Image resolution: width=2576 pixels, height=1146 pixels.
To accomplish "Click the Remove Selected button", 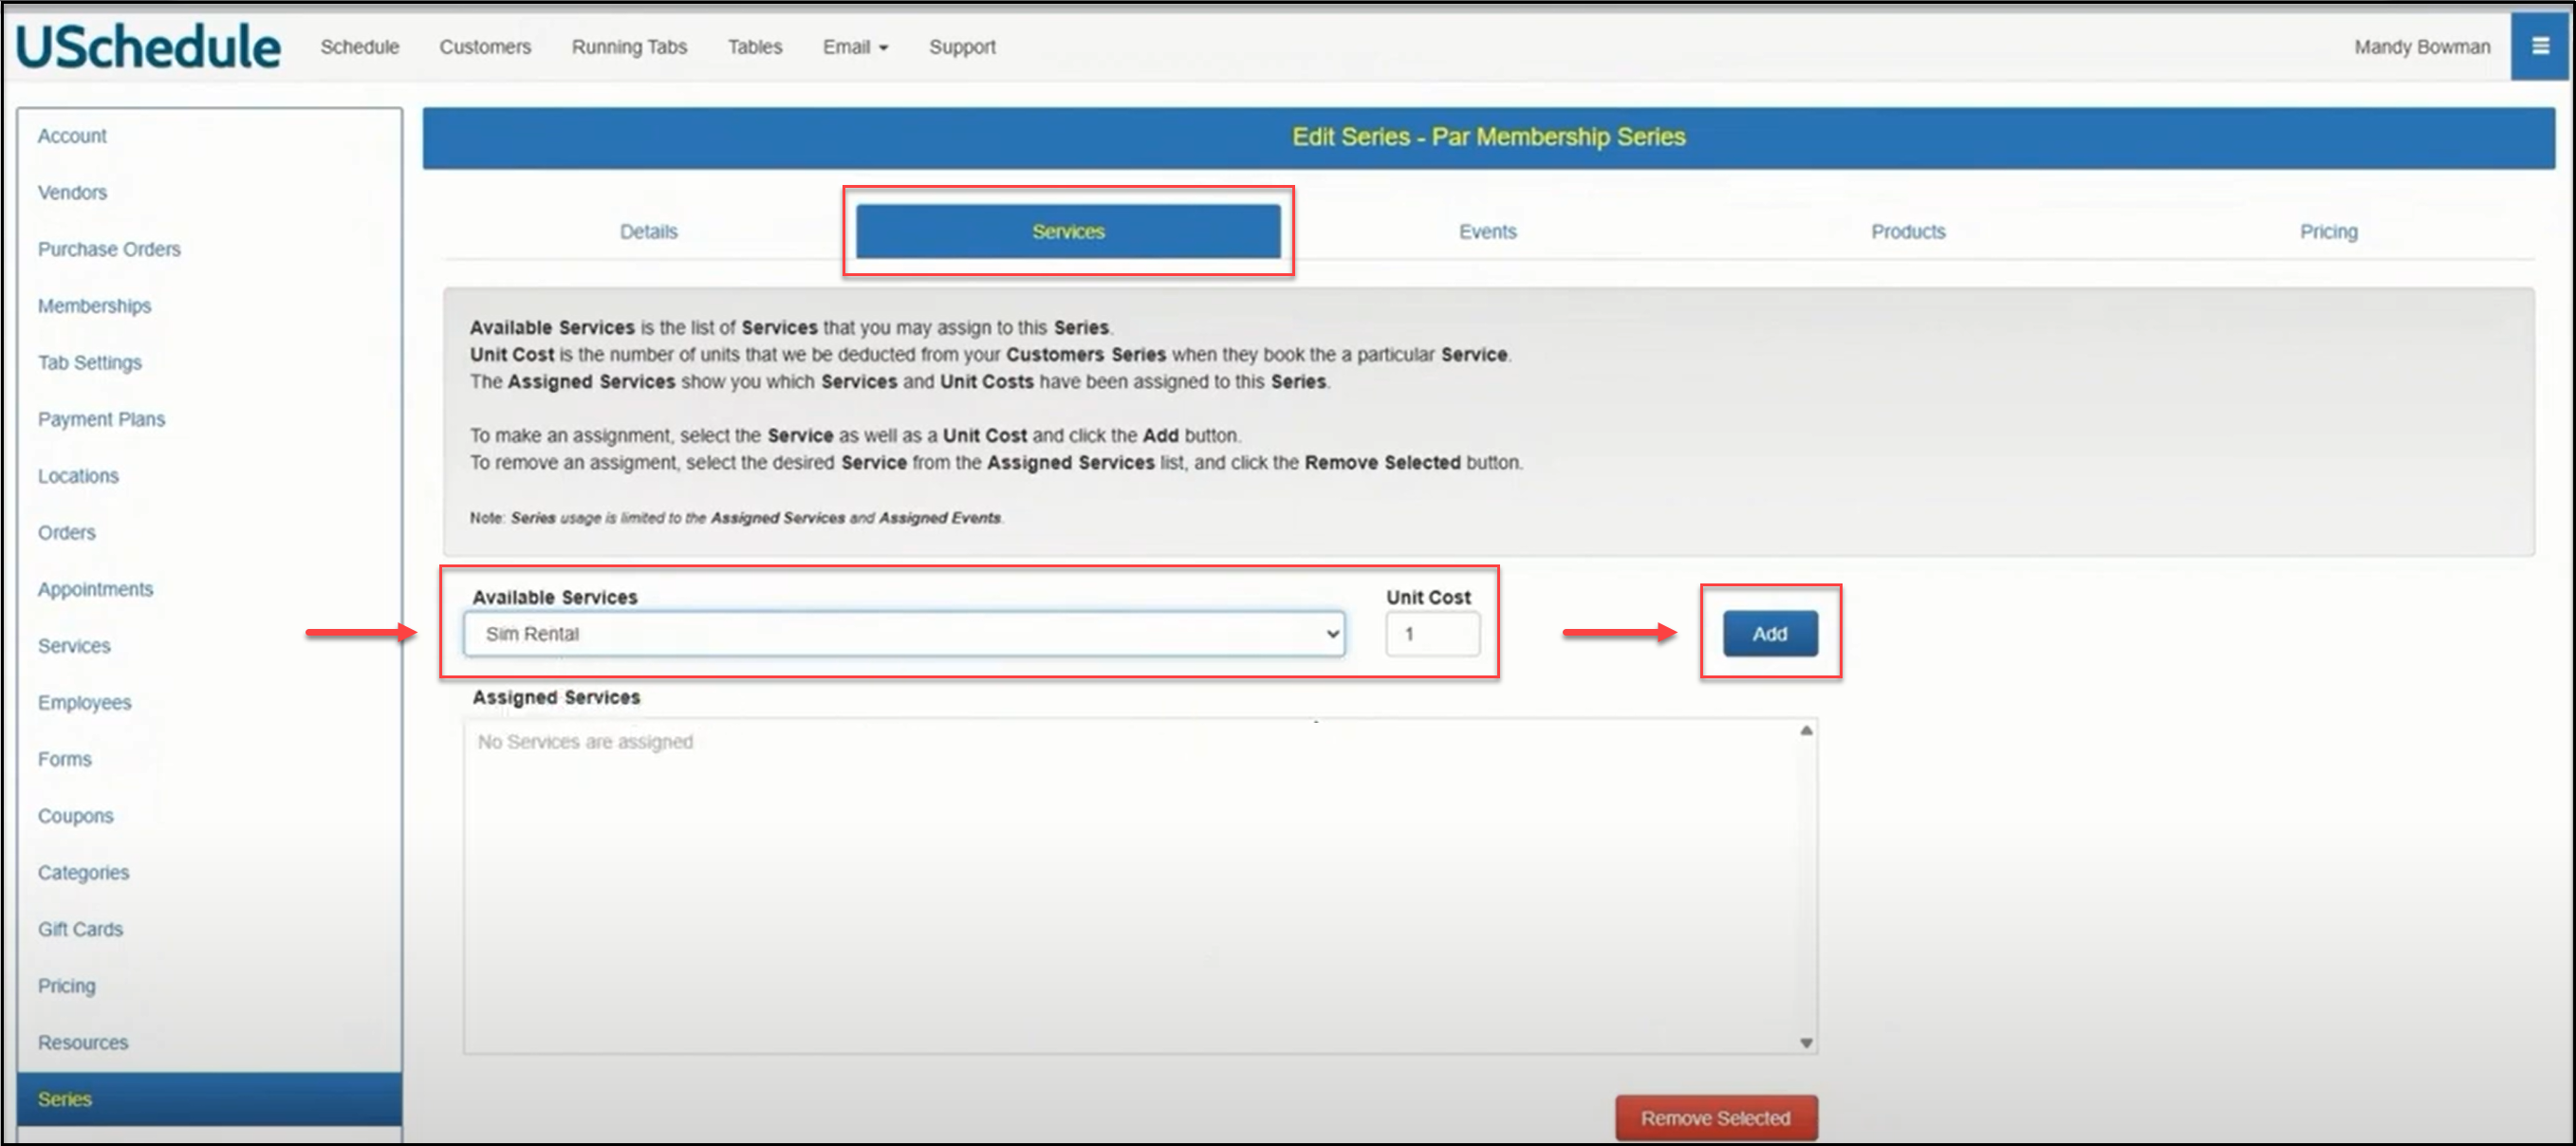I will point(1715,1117).
